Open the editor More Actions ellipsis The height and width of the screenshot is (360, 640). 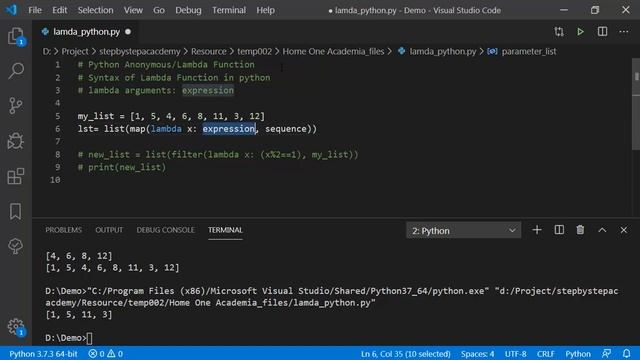(624, 31)
